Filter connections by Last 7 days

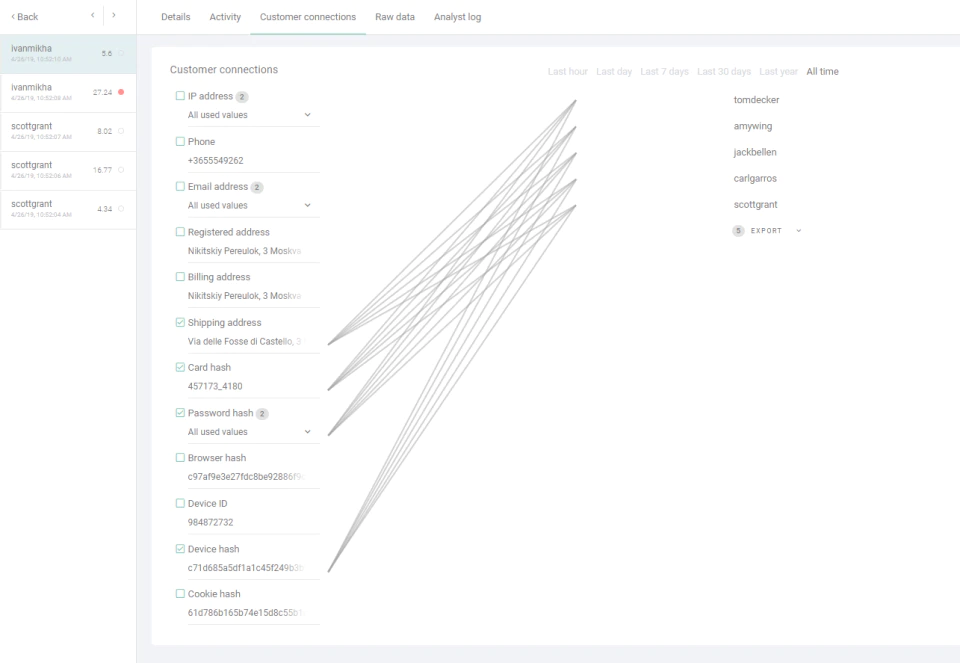(664, 72)
